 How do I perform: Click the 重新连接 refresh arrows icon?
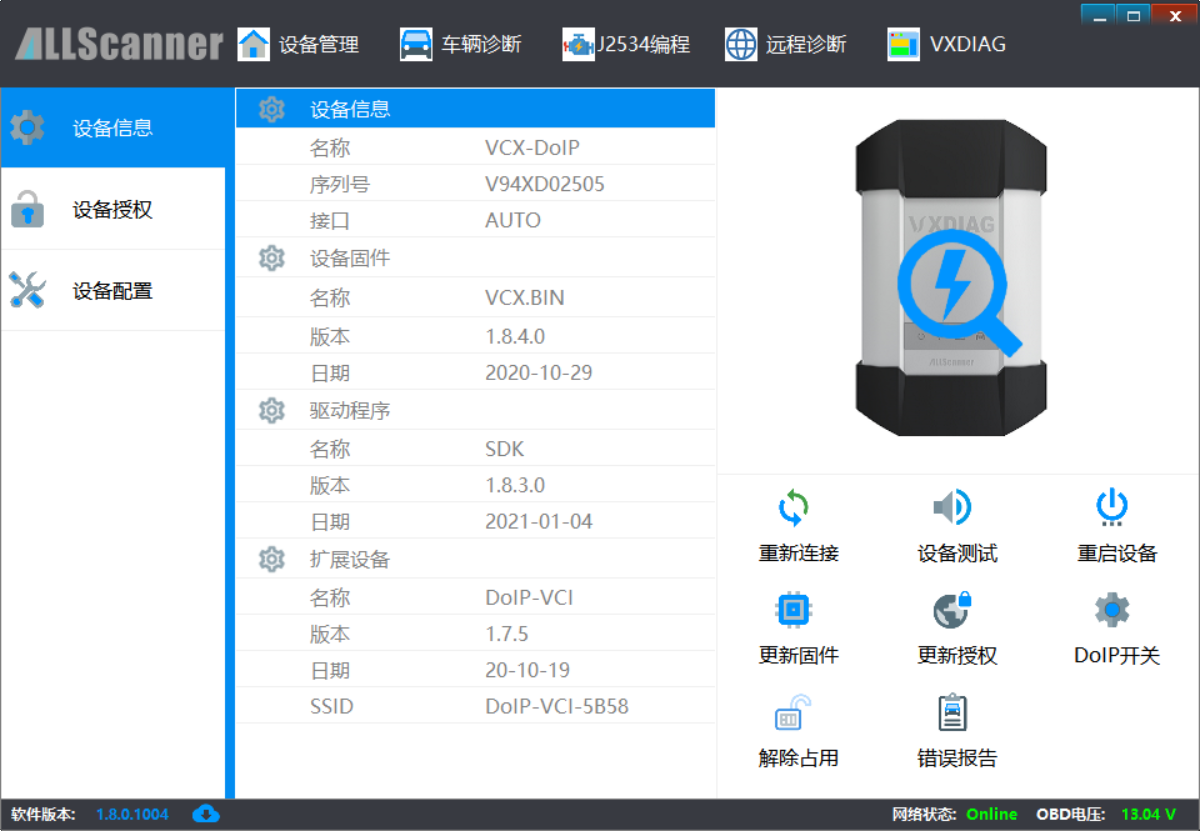click(x=794, y=508)
